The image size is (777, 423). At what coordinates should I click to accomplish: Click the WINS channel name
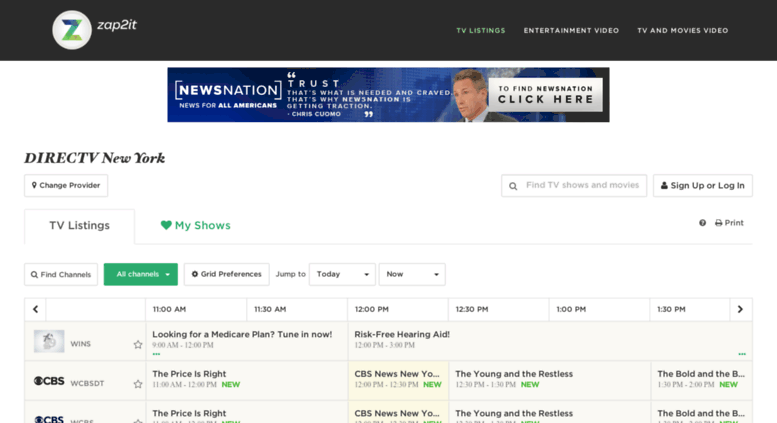coord(80,344)
